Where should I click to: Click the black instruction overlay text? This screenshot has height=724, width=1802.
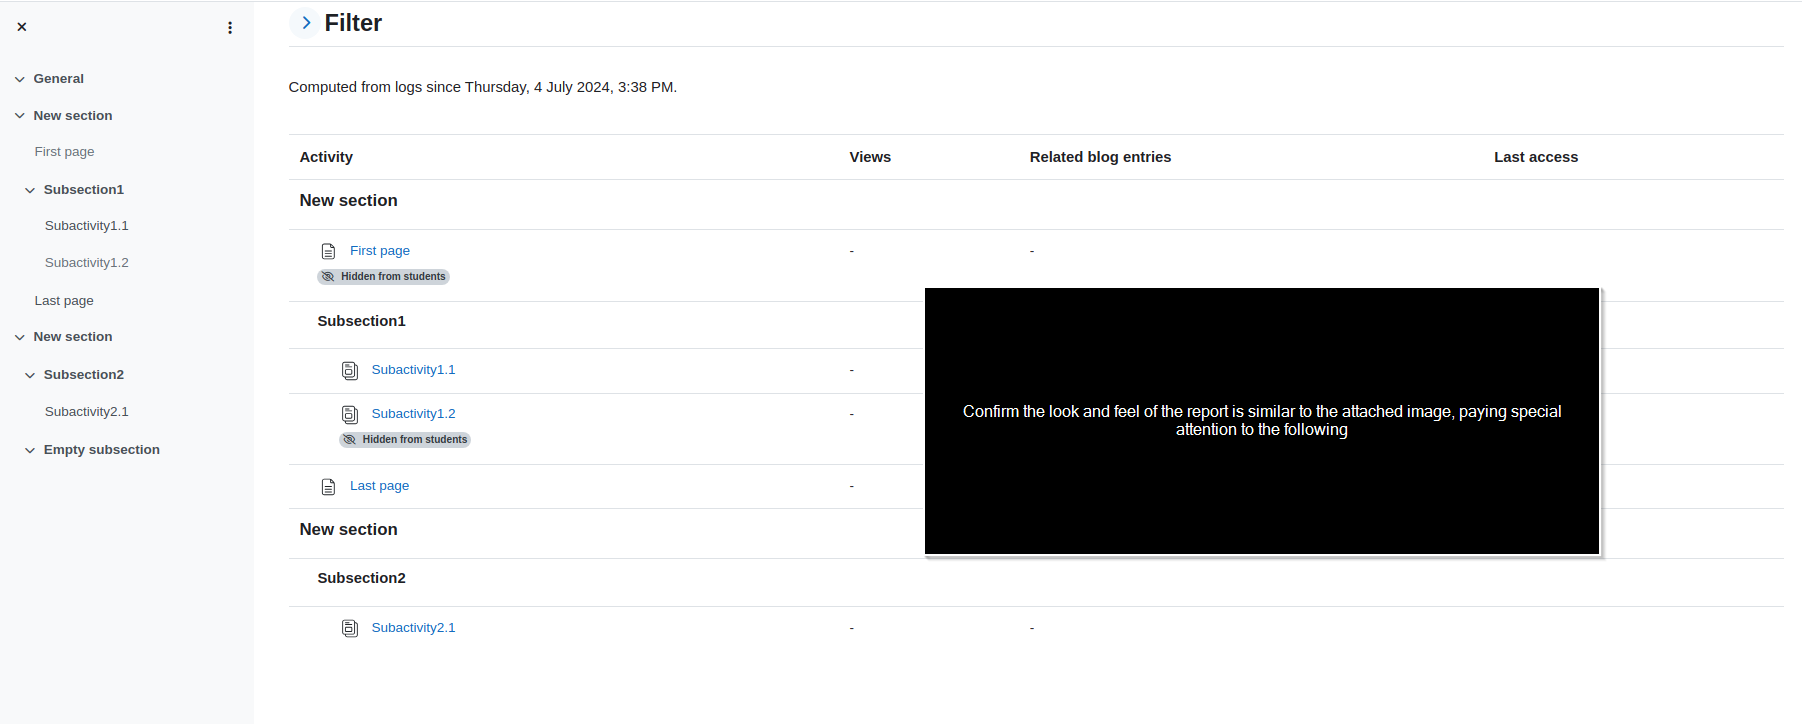point(1262,421)
